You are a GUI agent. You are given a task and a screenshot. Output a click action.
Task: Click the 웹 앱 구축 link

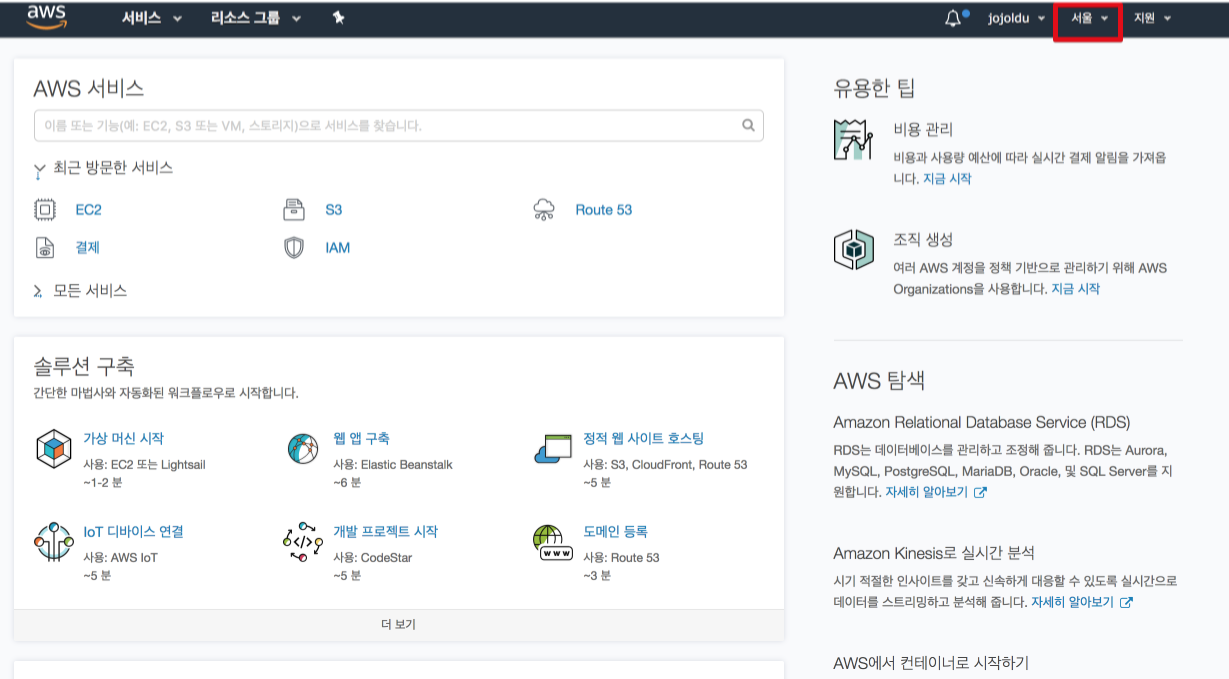pos(361,438)
